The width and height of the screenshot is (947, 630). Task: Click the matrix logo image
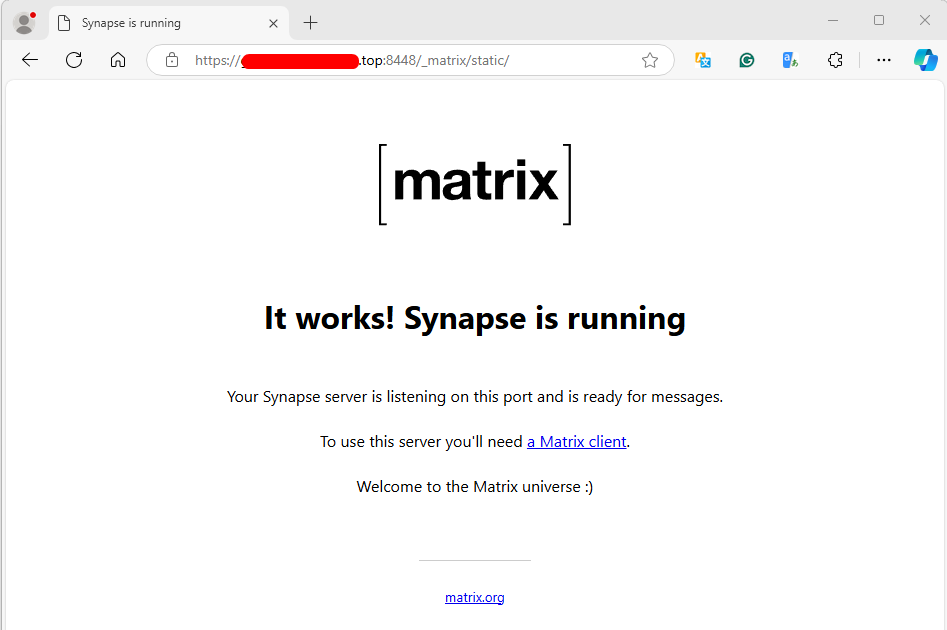[x=475, y=184]
